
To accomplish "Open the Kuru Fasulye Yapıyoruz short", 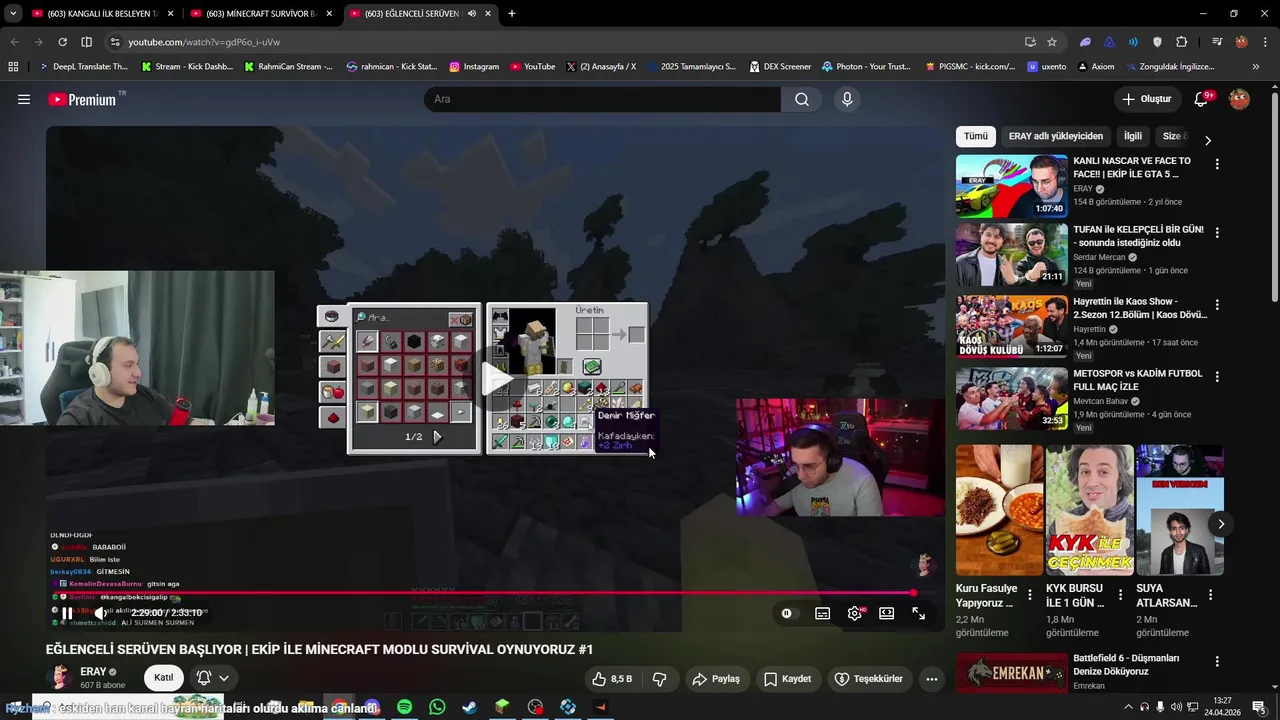I will pyautogui.click(x=999, y=510).
